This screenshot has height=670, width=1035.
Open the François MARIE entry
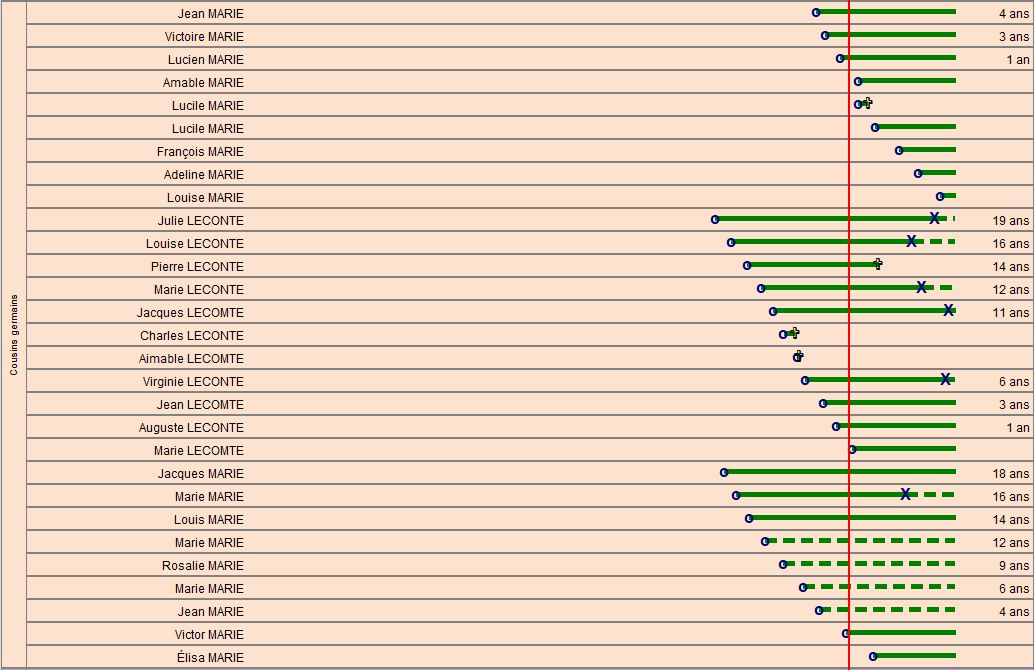[x=200, y=152]
